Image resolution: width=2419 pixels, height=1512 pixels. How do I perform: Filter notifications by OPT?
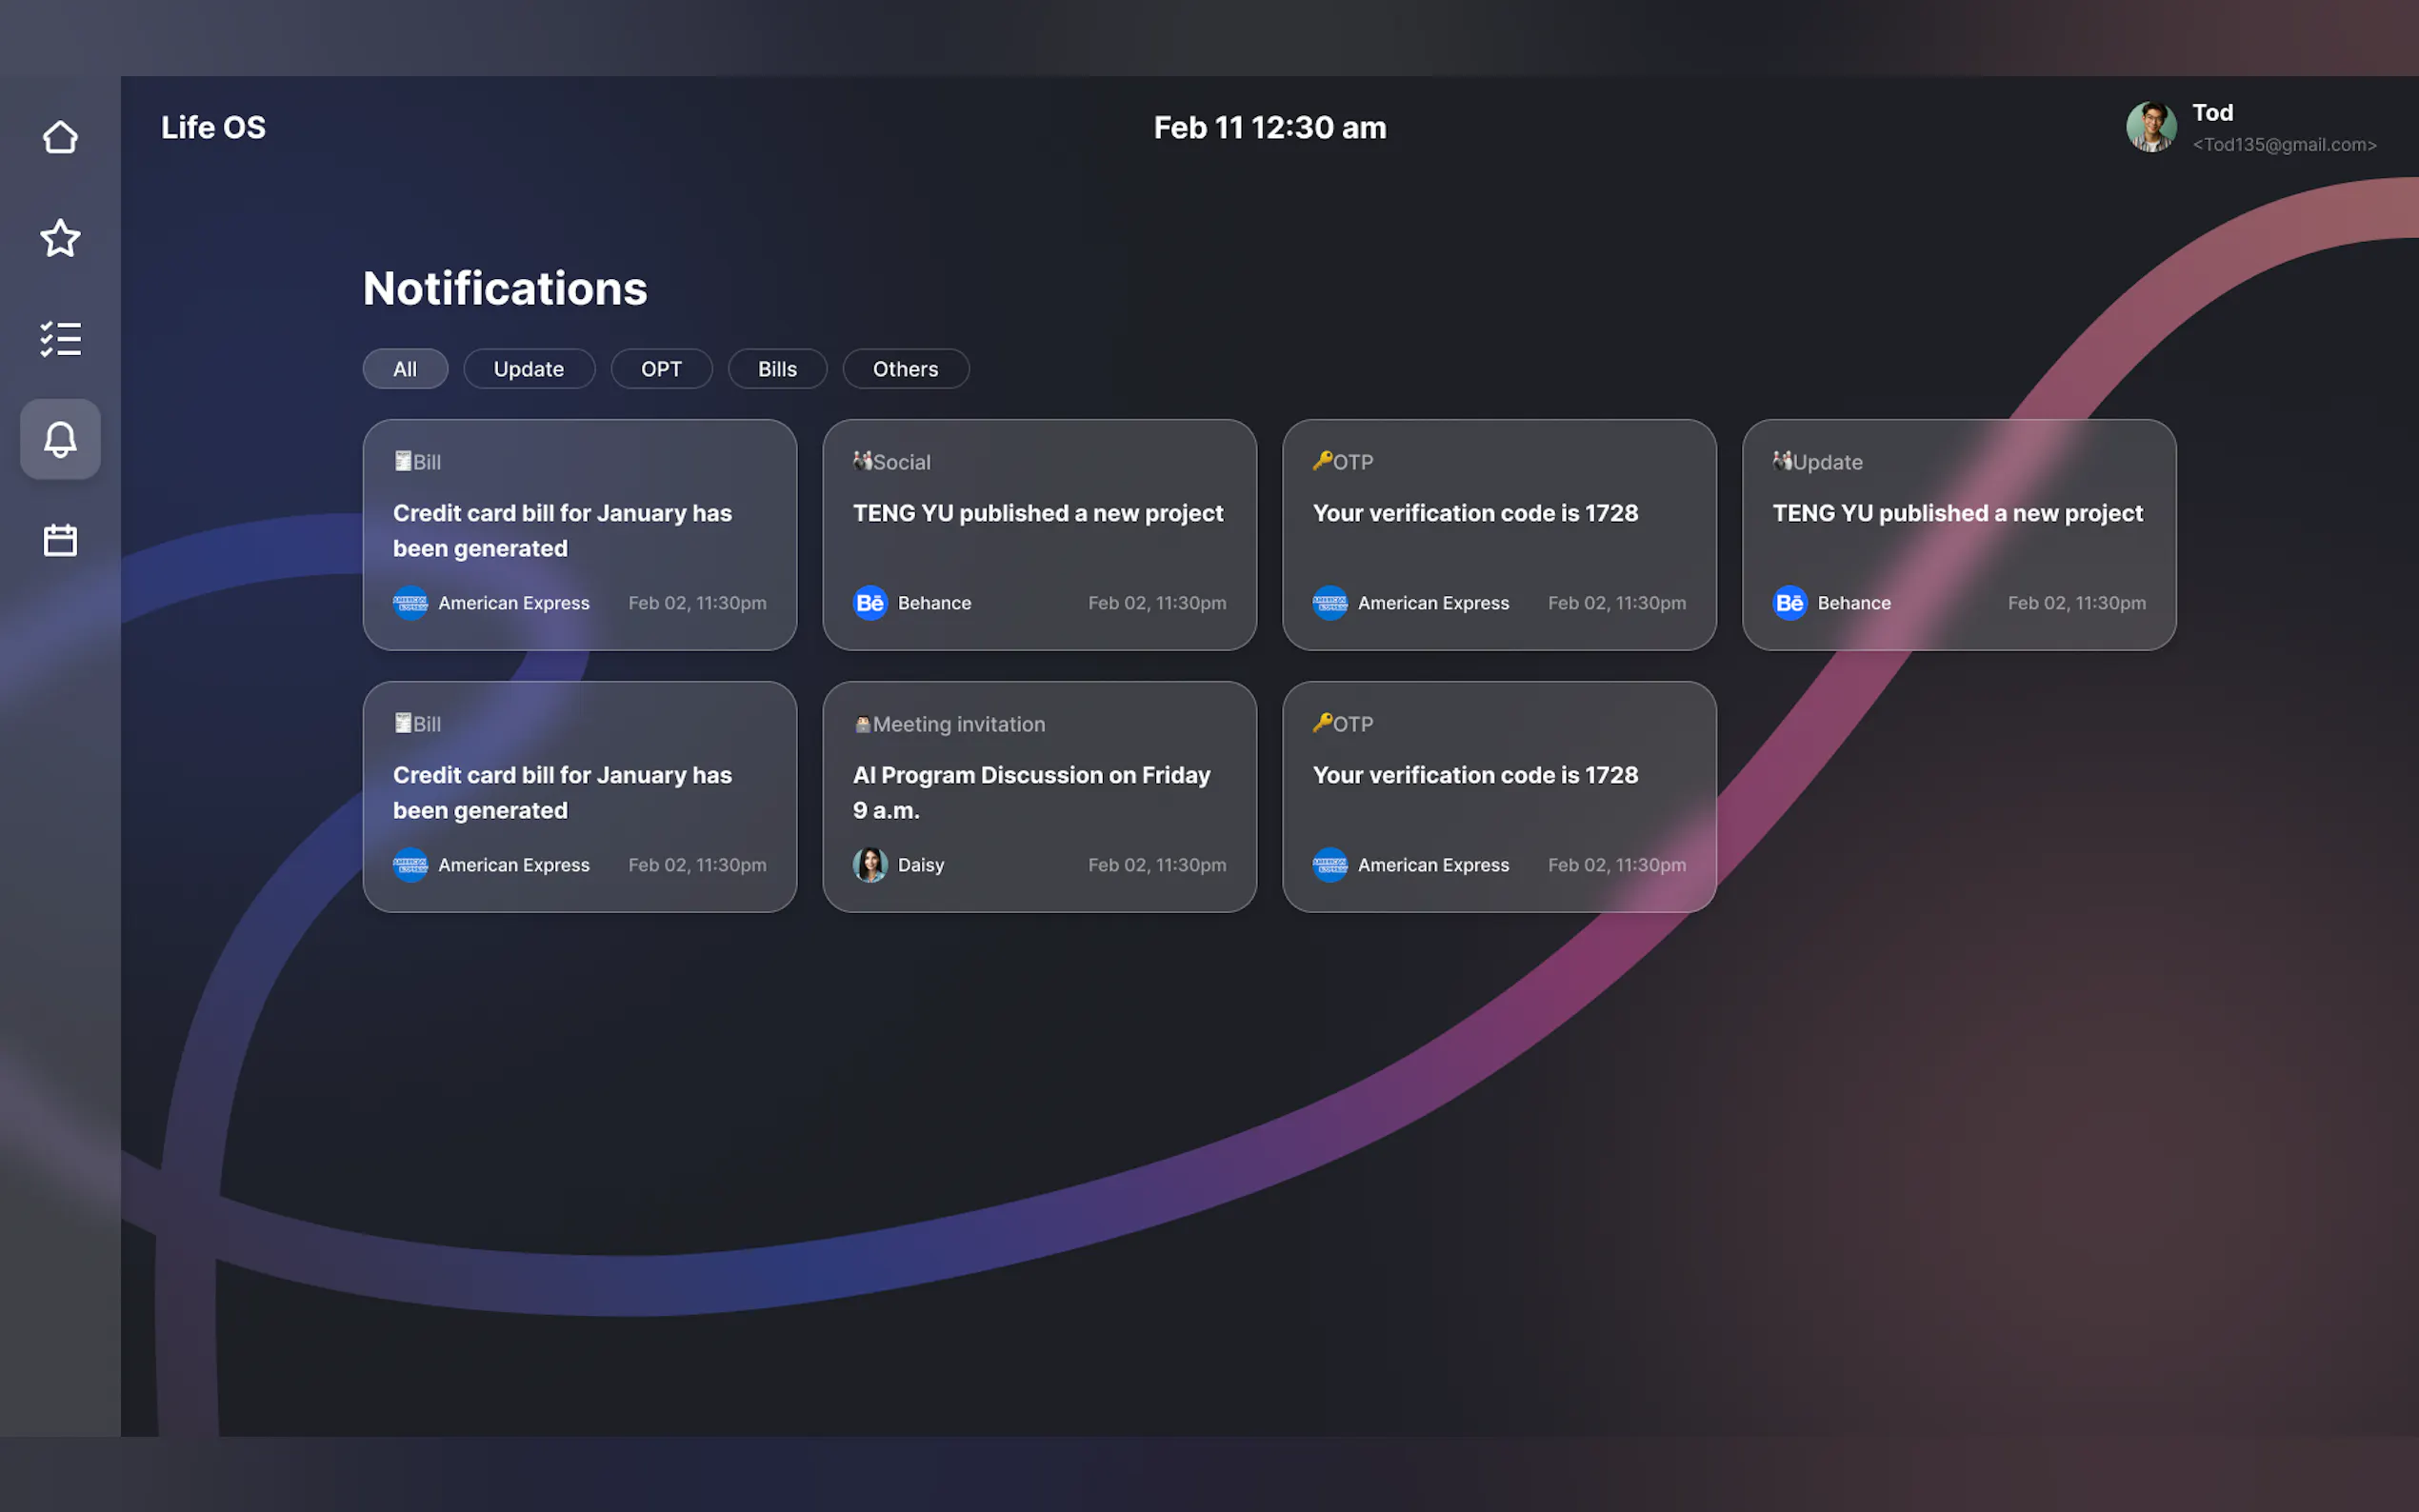click(661, 369)
